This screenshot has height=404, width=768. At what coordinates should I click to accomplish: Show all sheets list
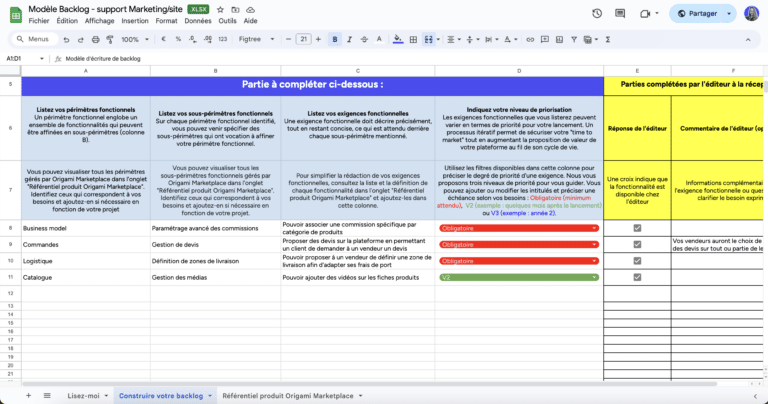[47, 396]
